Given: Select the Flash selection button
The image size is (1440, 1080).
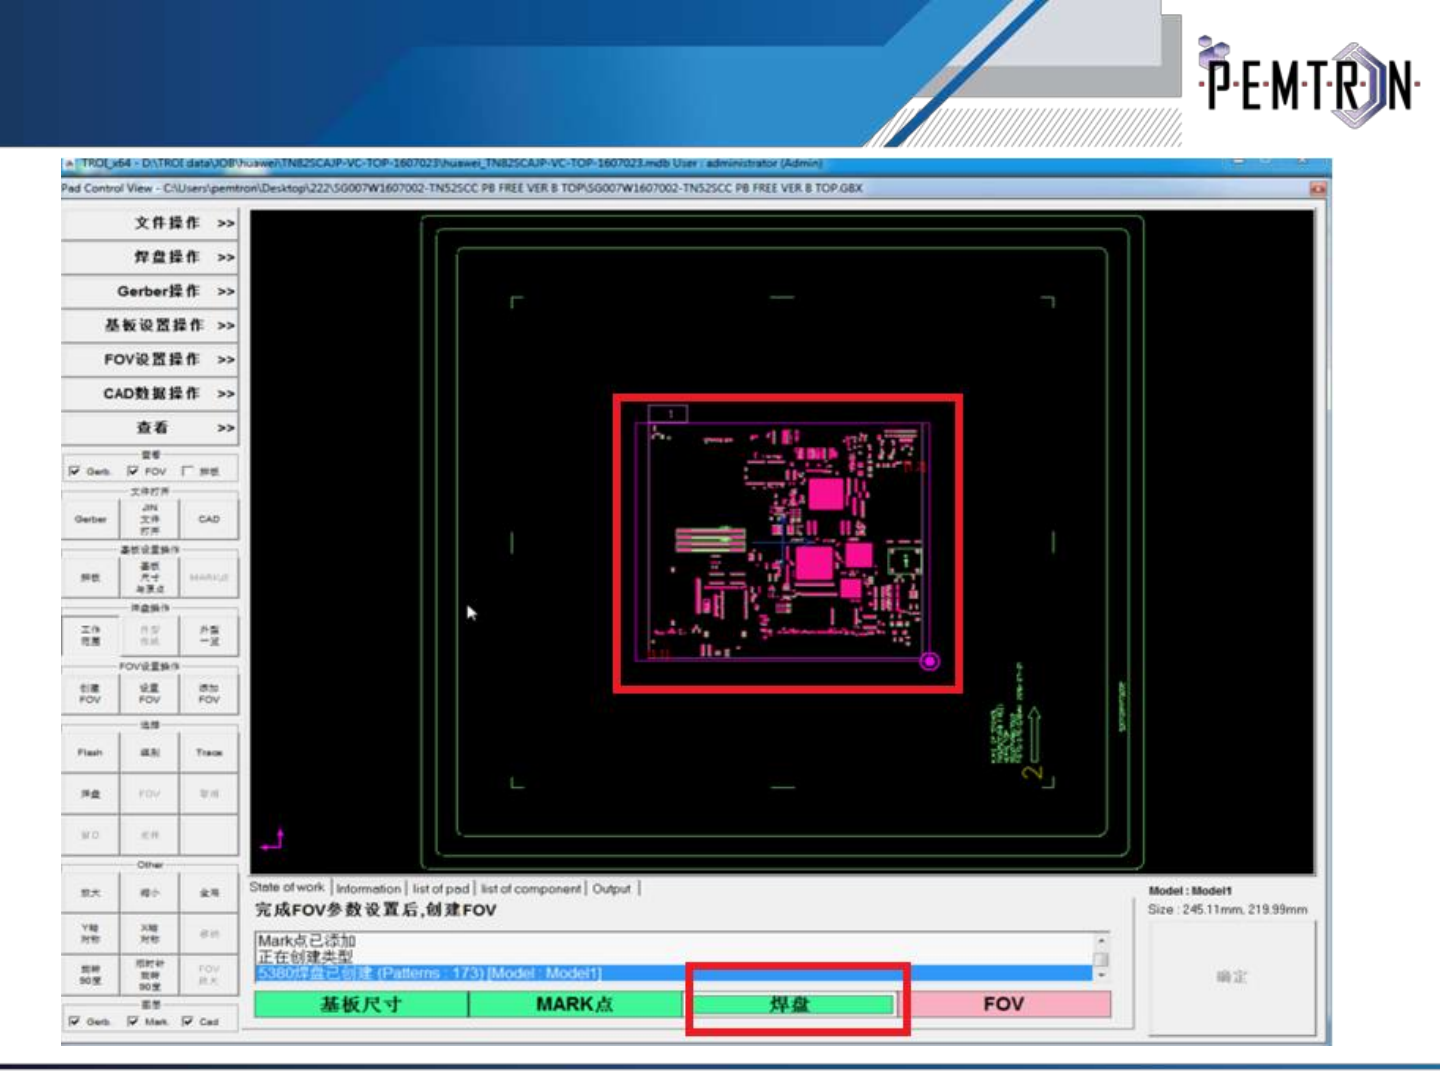Looking at the screenshot, I should (90, 752).
